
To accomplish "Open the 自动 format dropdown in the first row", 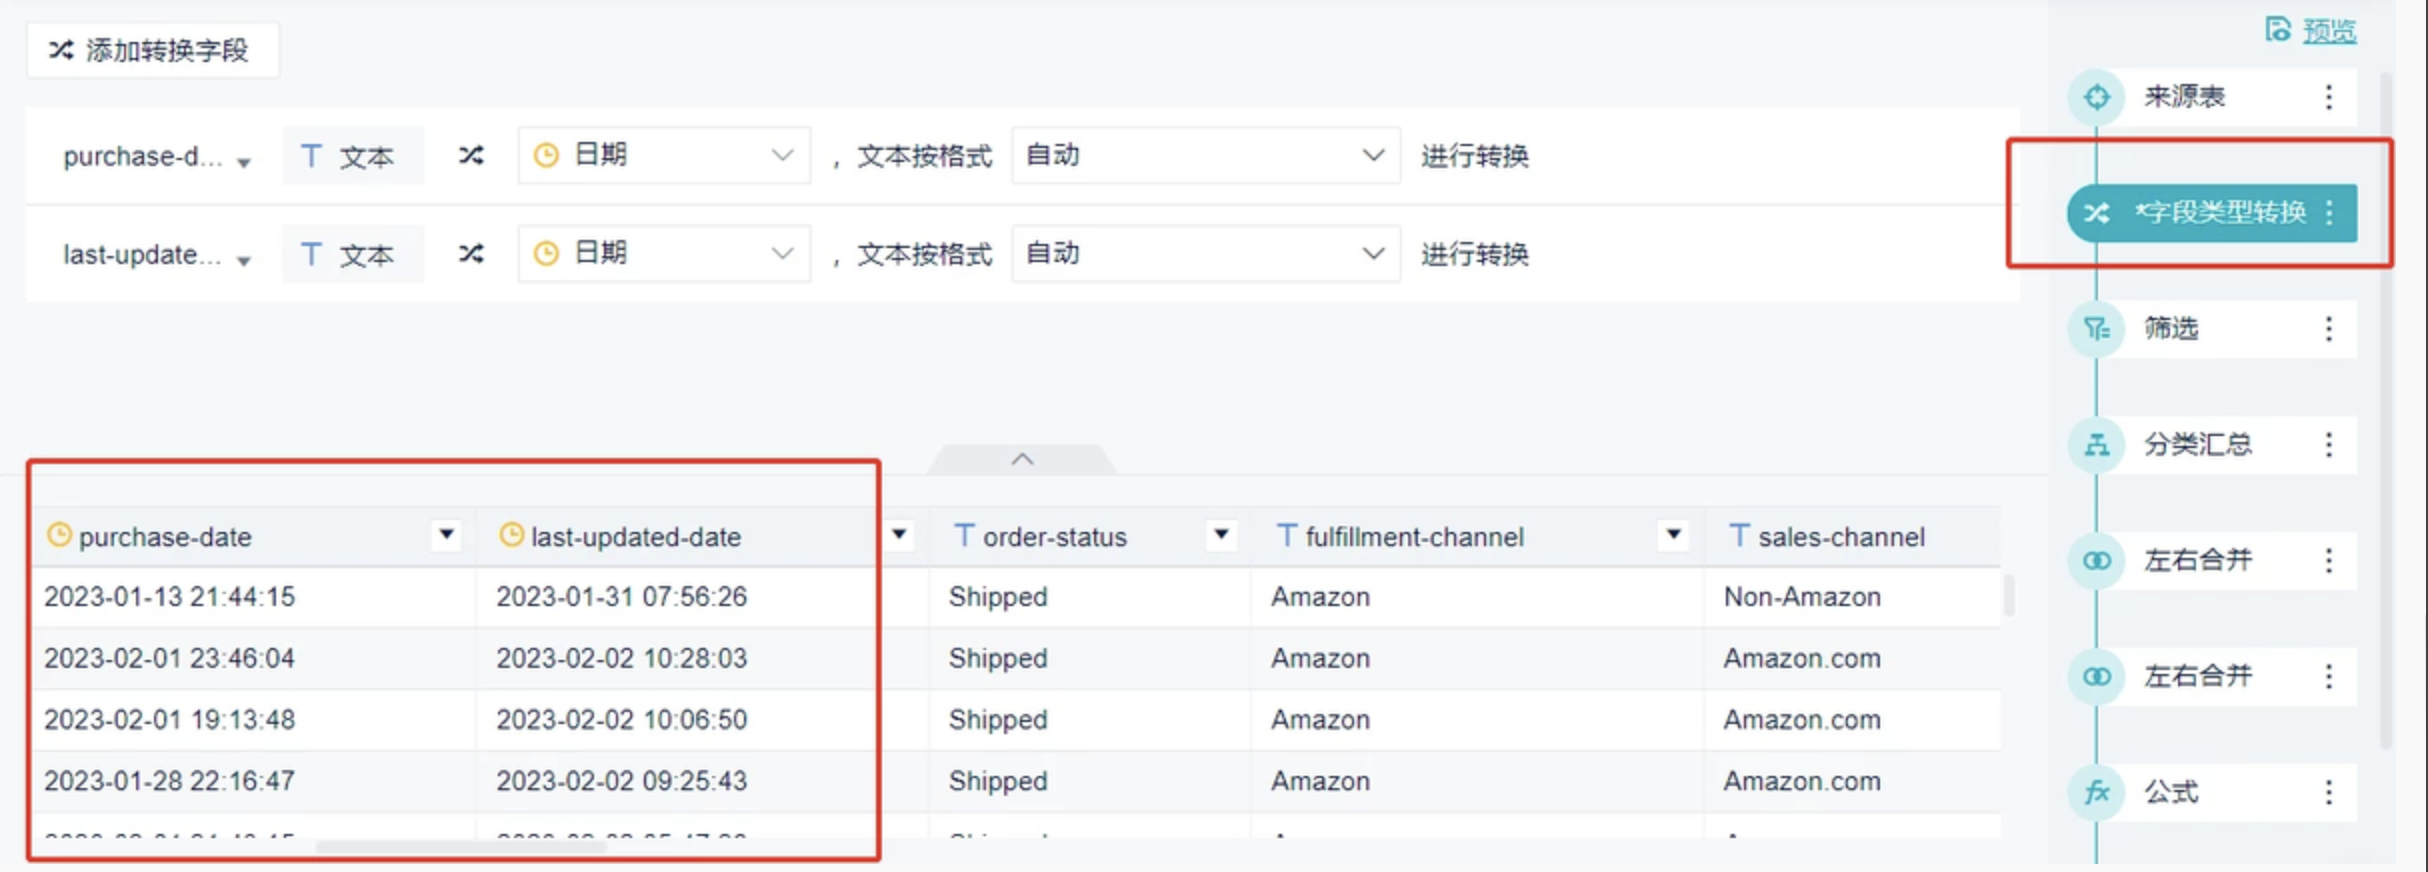I will click(1205, 155).
